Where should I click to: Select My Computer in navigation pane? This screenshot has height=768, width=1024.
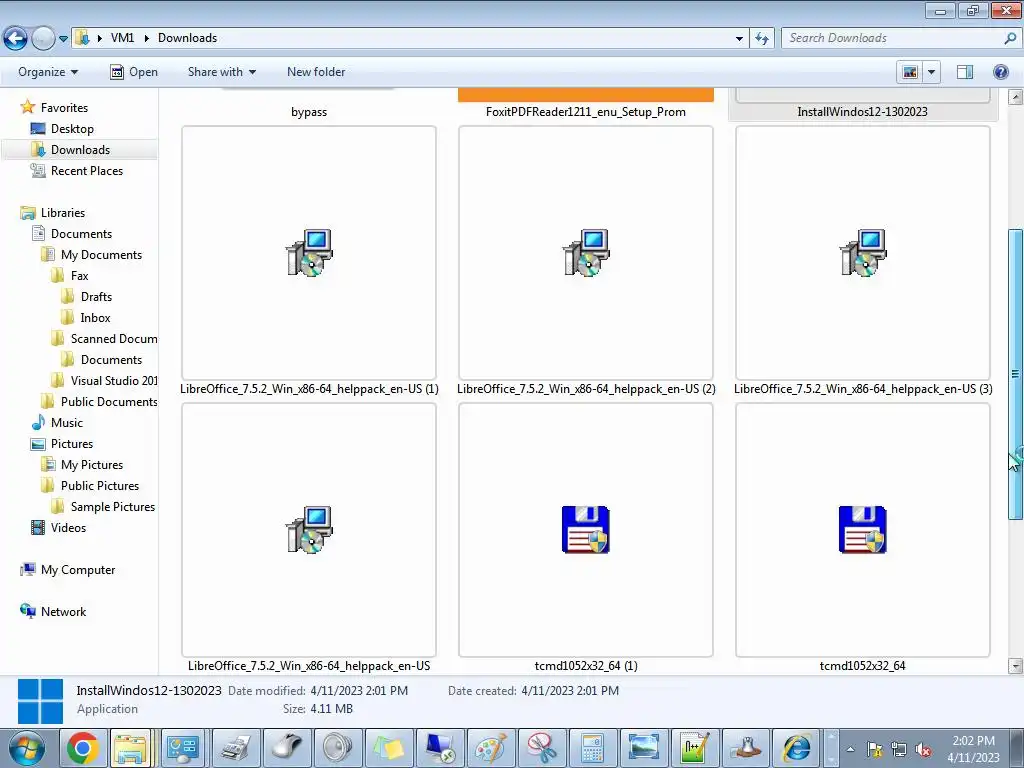coord(78,569)
